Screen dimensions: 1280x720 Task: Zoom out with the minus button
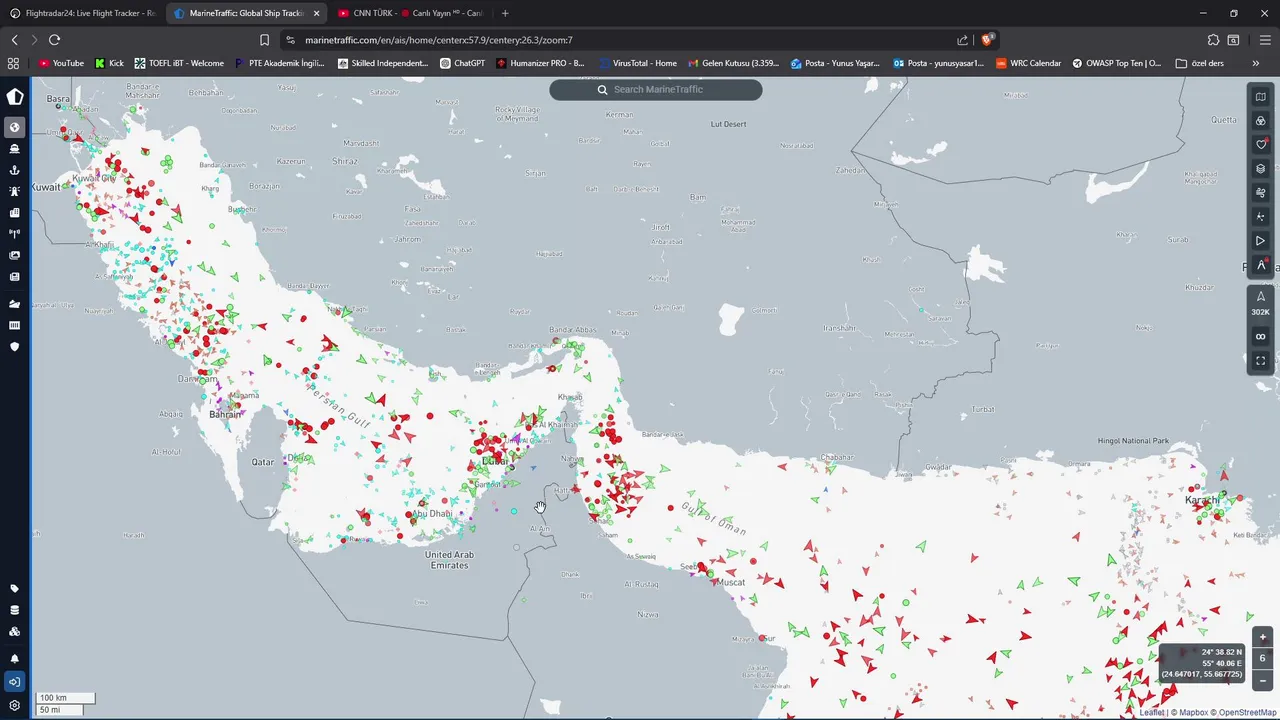point(1262,680)
